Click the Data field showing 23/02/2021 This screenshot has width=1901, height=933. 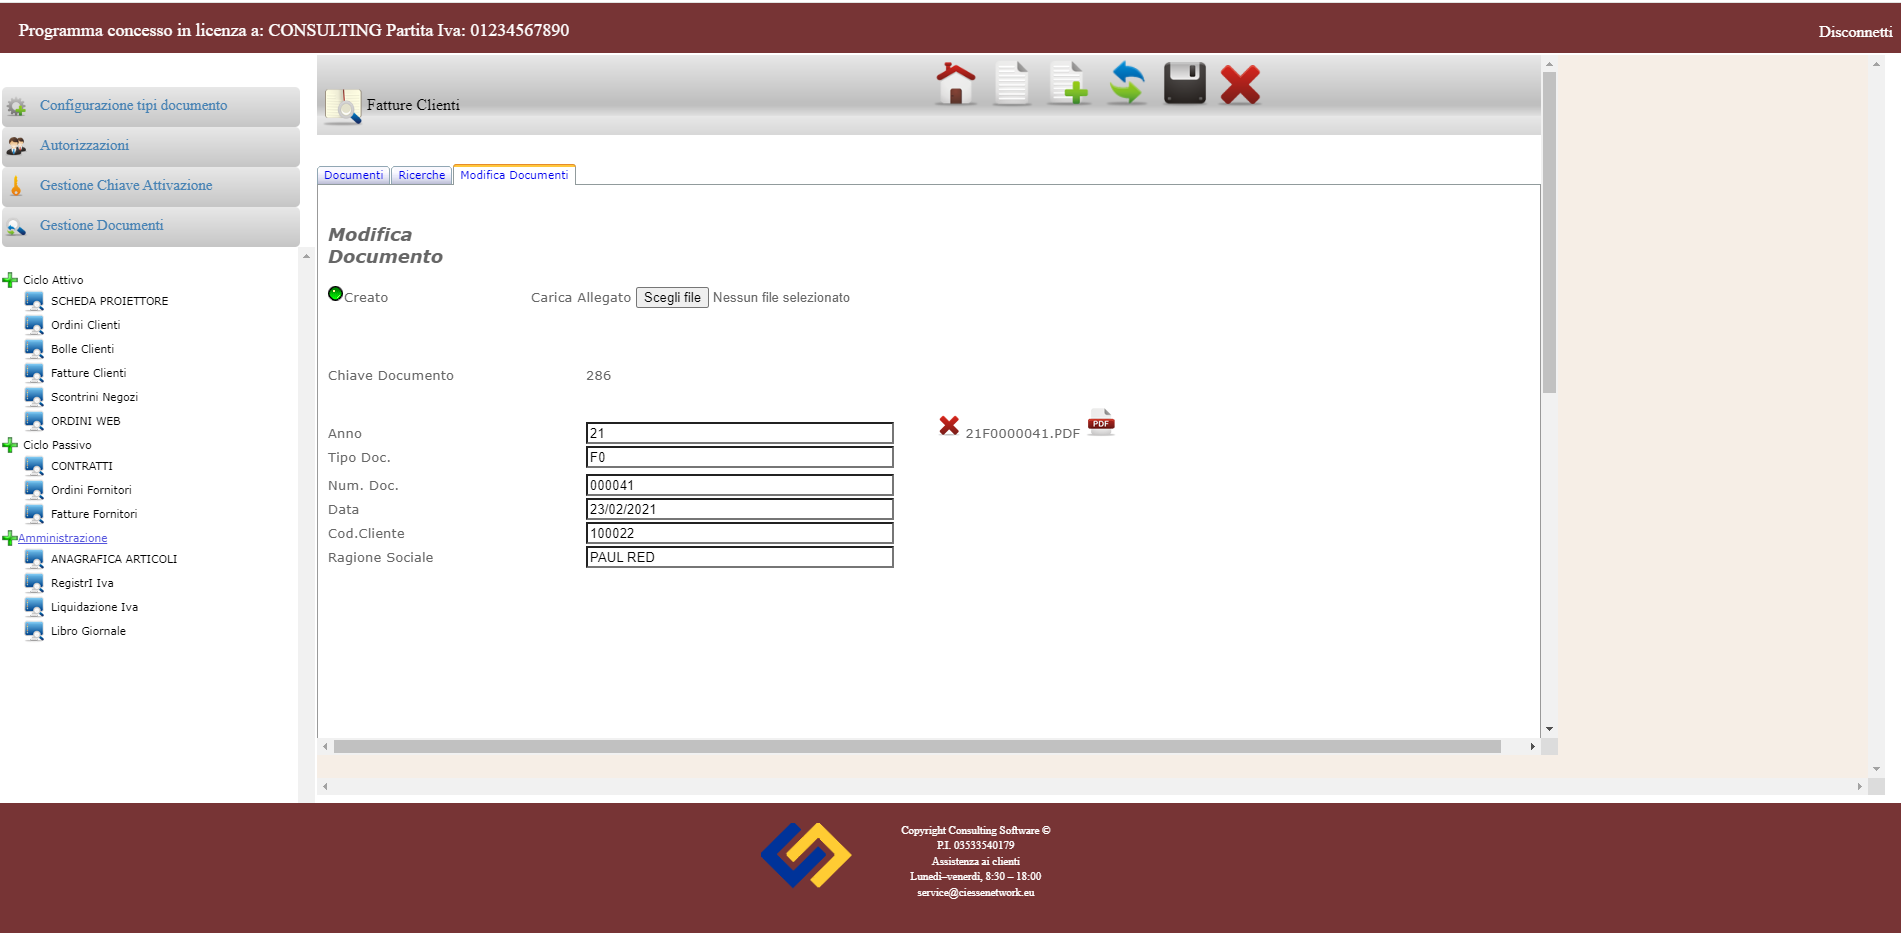click(x=739, y=509)
